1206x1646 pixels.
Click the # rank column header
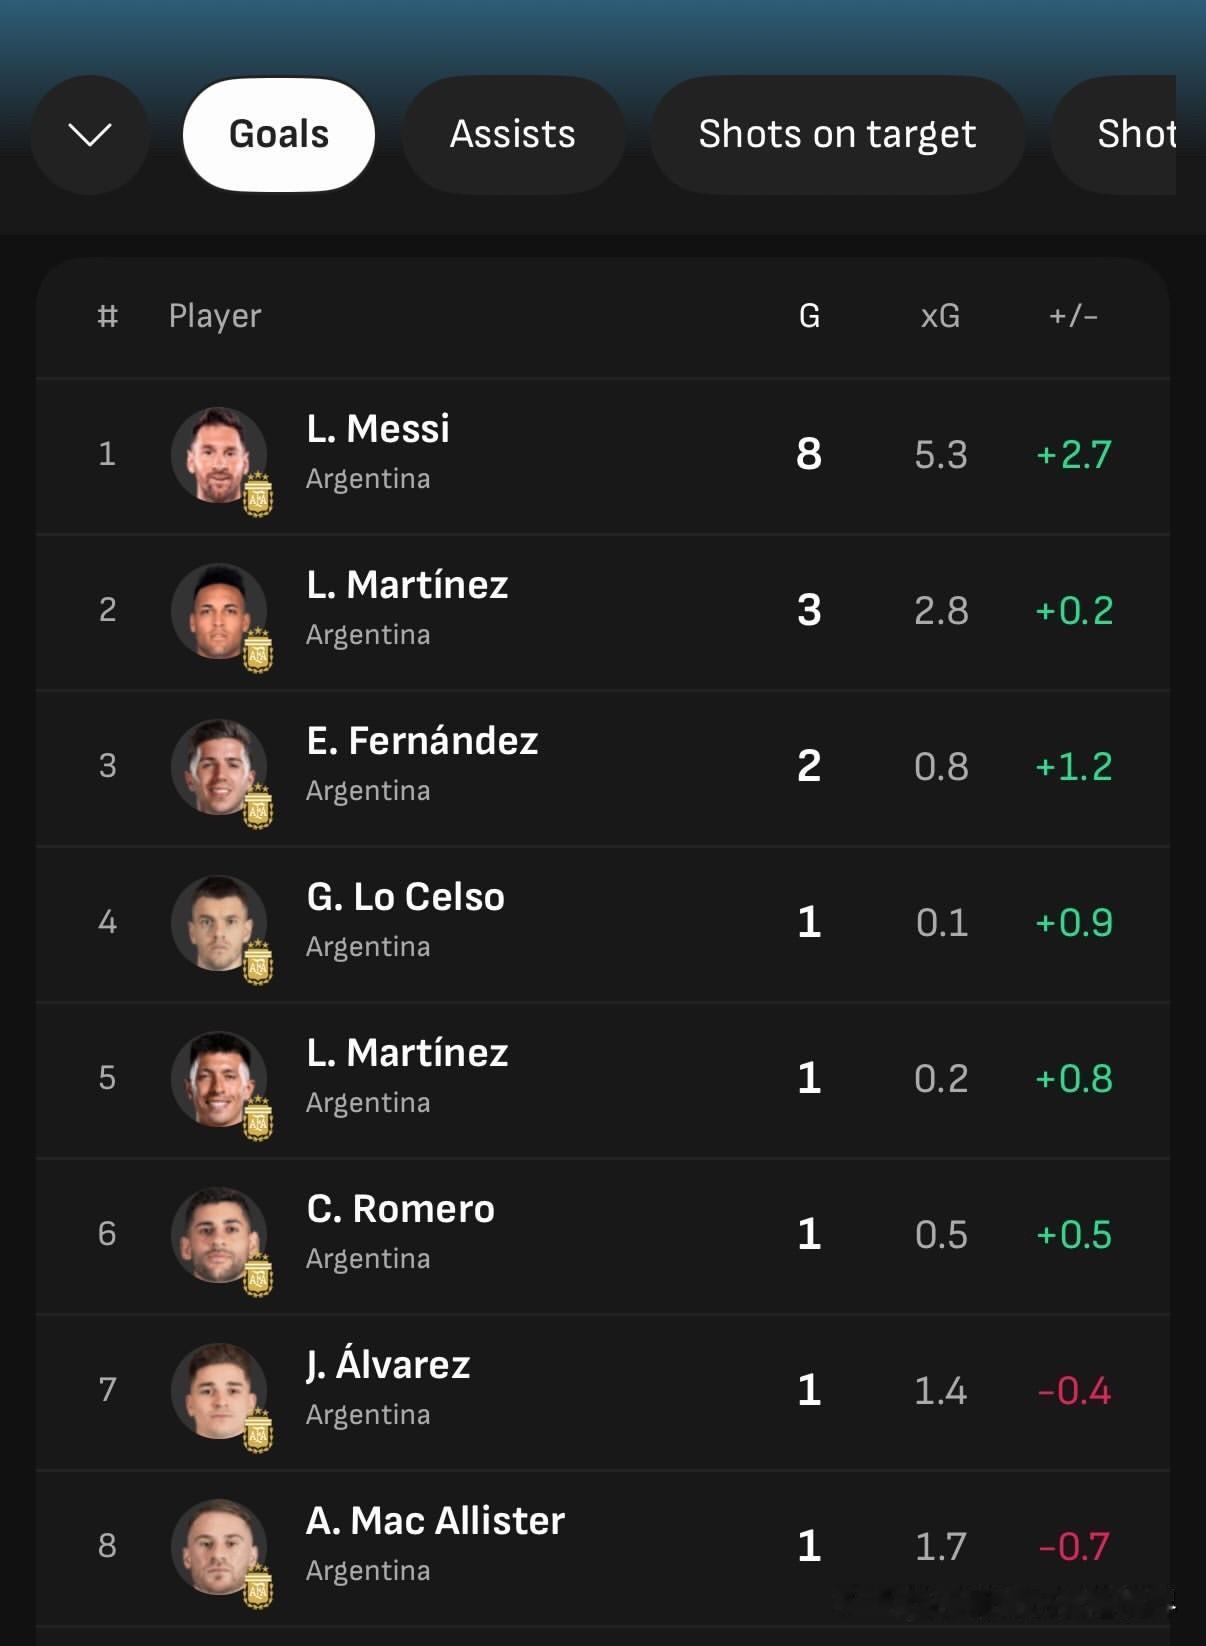click(107, 316)
